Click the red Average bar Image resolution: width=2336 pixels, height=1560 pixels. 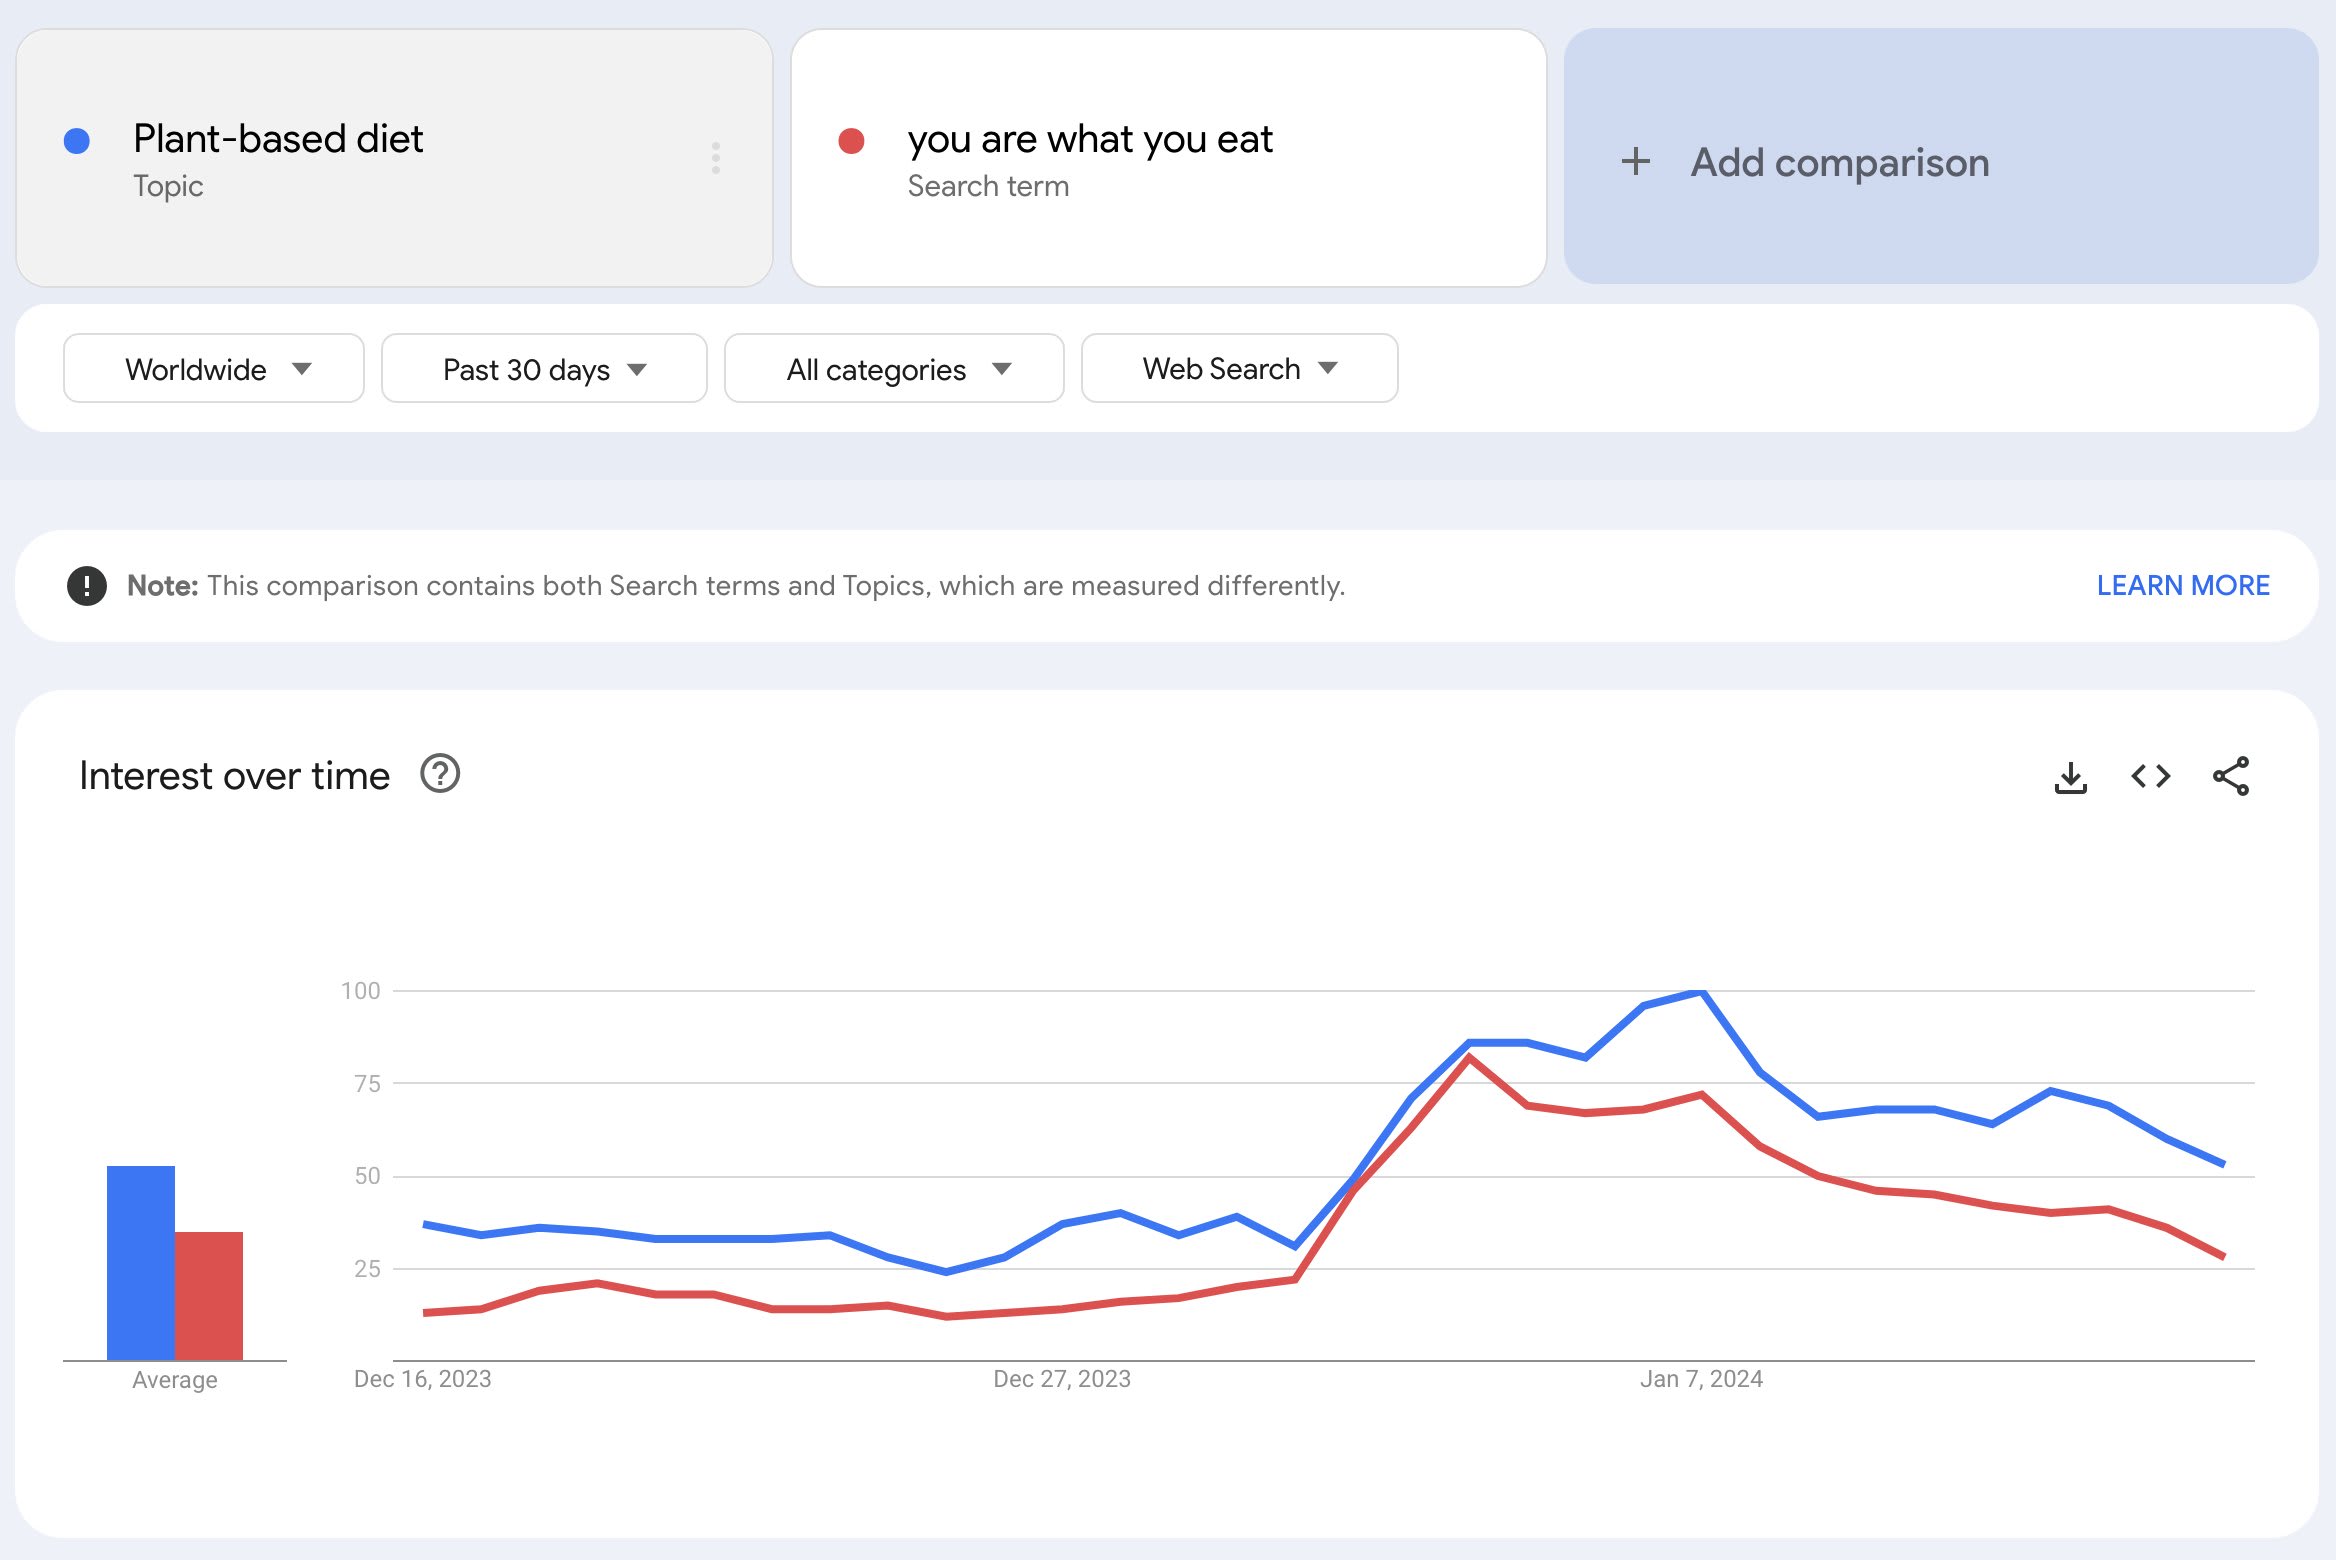pyautogui.click(x=209, y=1295)
